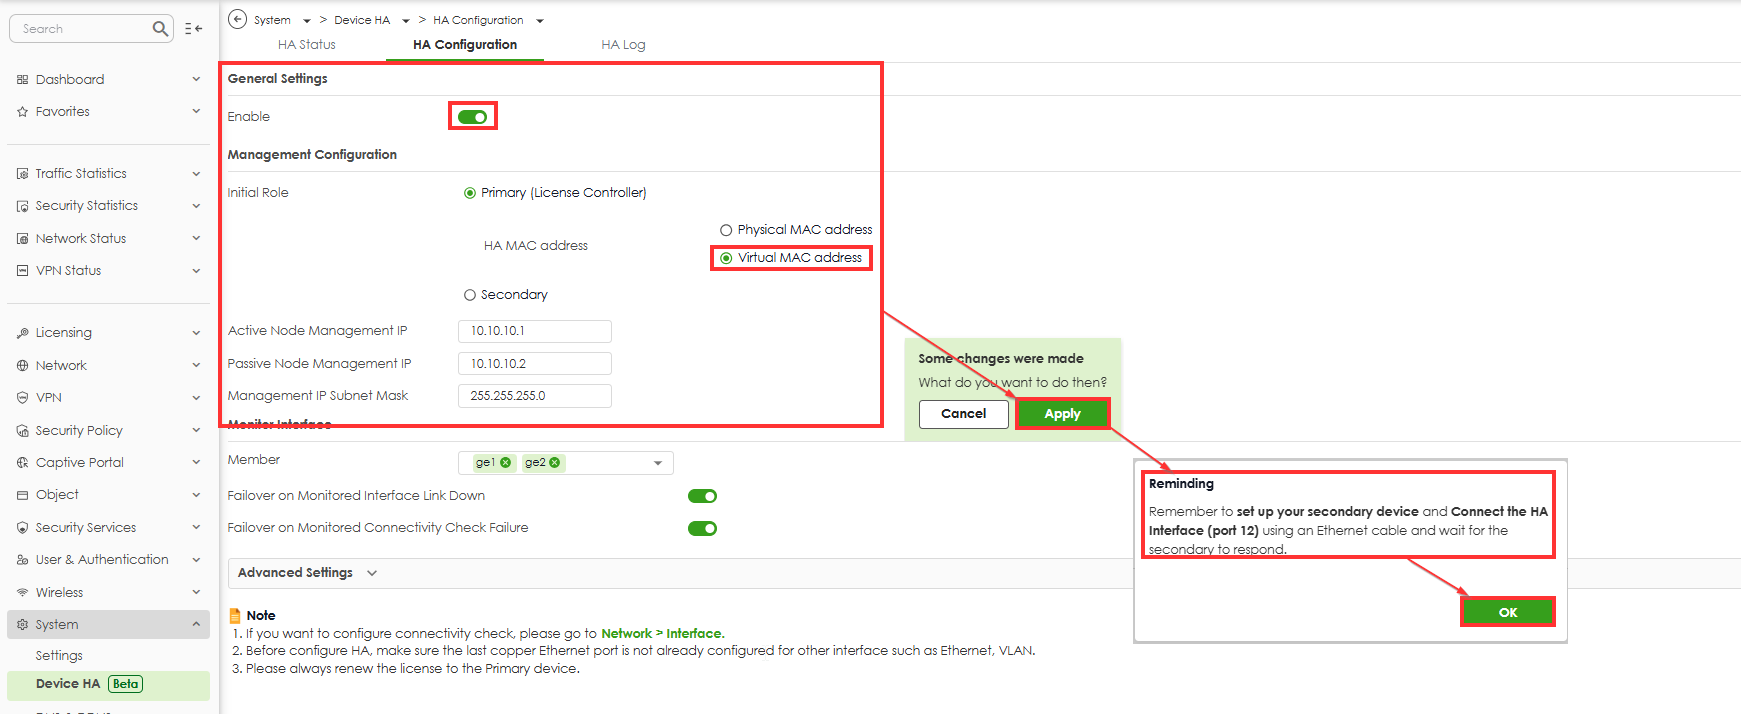This screenshot has width=1741, height=714.
Task: Click the Favorites star icon
Action: [x=22, y=112]
